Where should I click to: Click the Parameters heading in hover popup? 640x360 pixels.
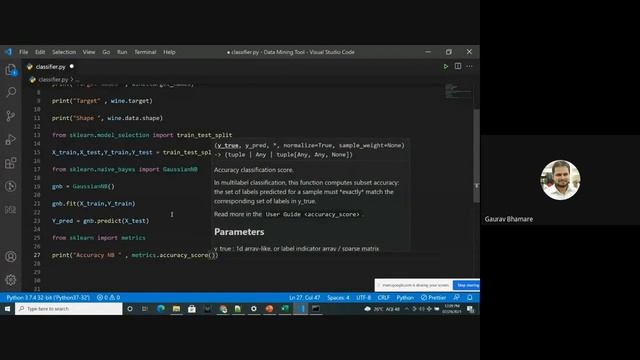click(239, 232)
